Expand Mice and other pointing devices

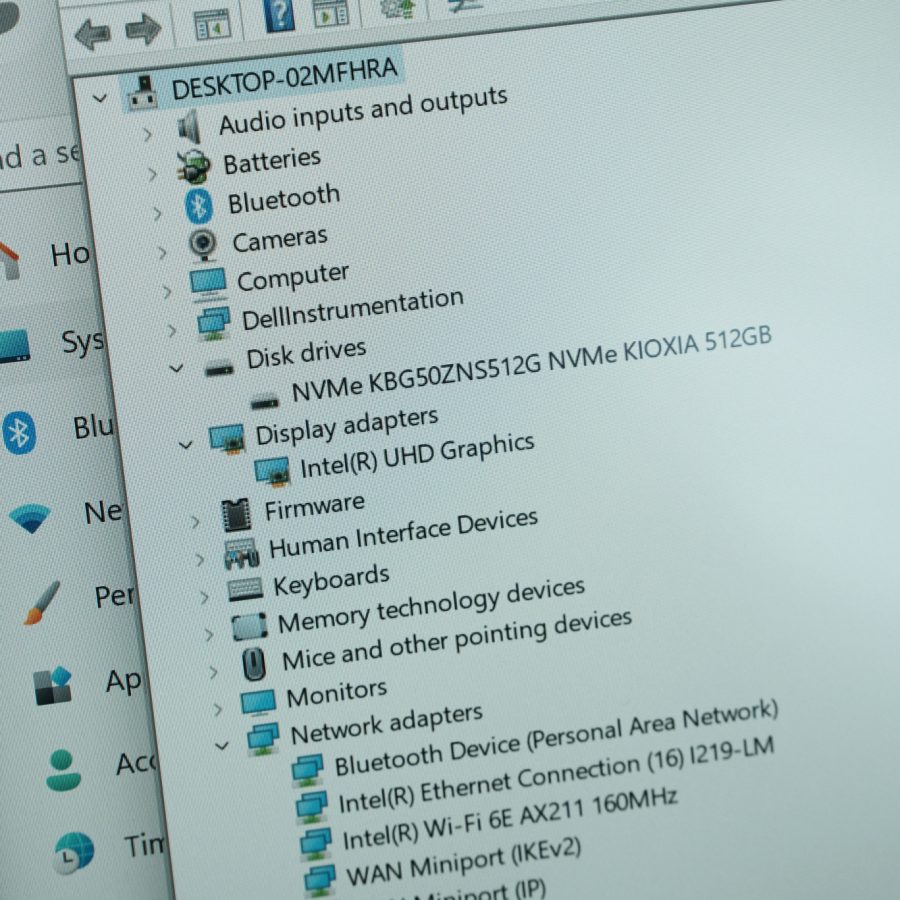tap(214, 673)
